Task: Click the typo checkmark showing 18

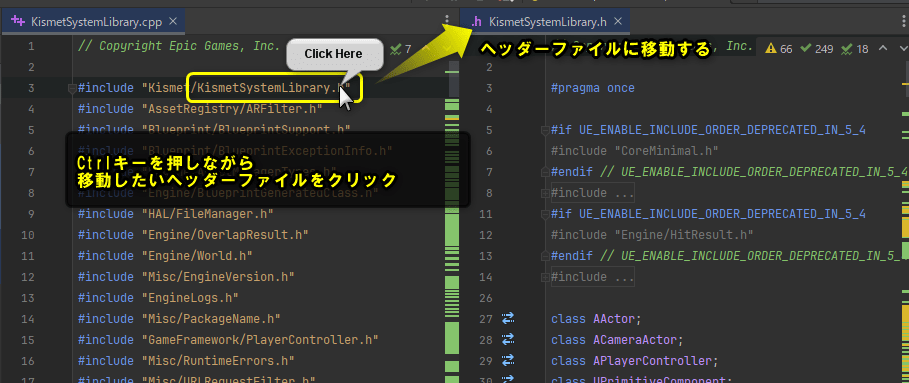Action: (x=846, y=49)
